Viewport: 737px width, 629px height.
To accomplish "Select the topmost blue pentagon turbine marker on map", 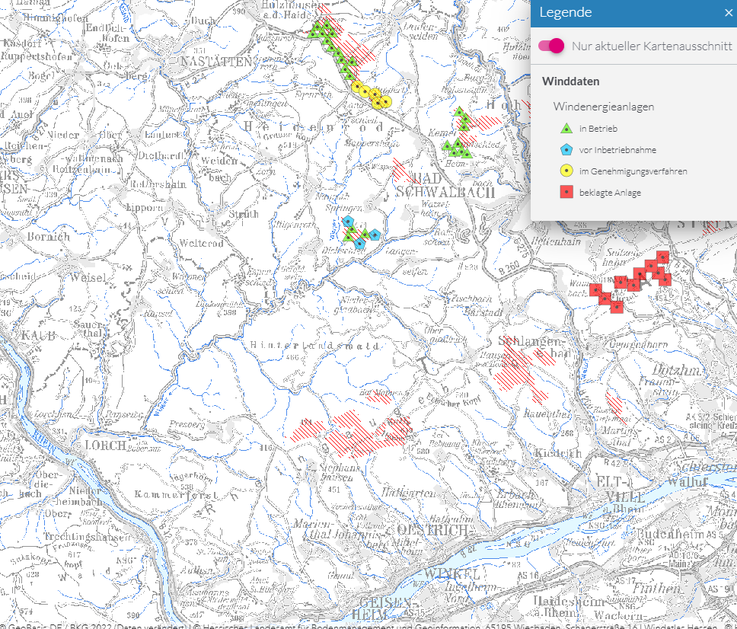I will coord(348,221).
